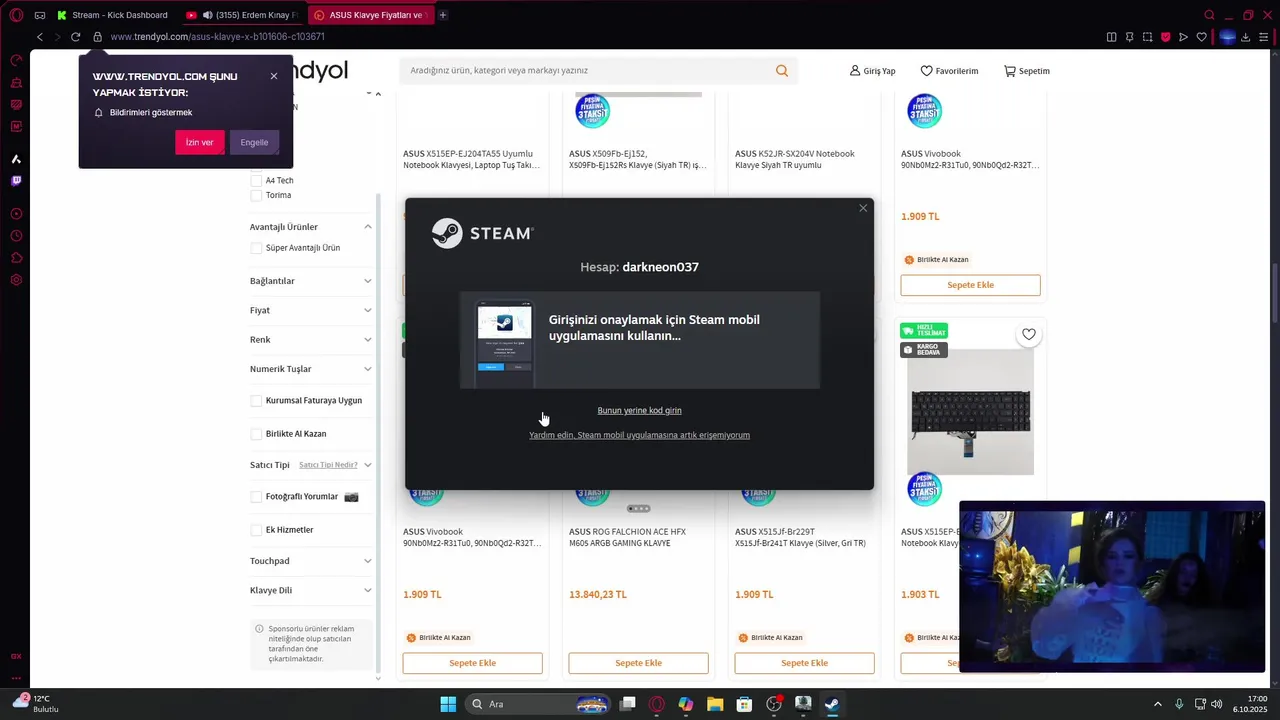Open the Opera split screen icon

coord(1111,37)
